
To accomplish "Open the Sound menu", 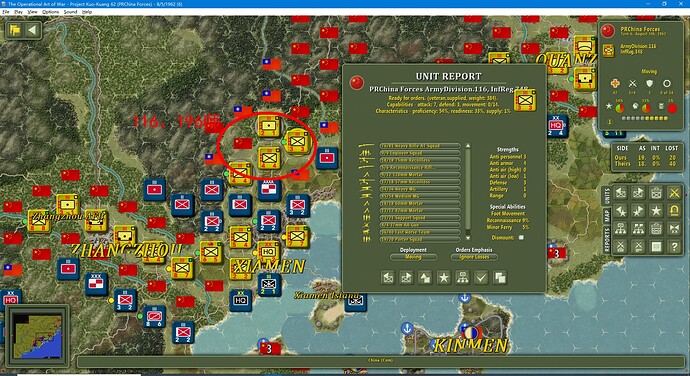I will tap(70, 12).
